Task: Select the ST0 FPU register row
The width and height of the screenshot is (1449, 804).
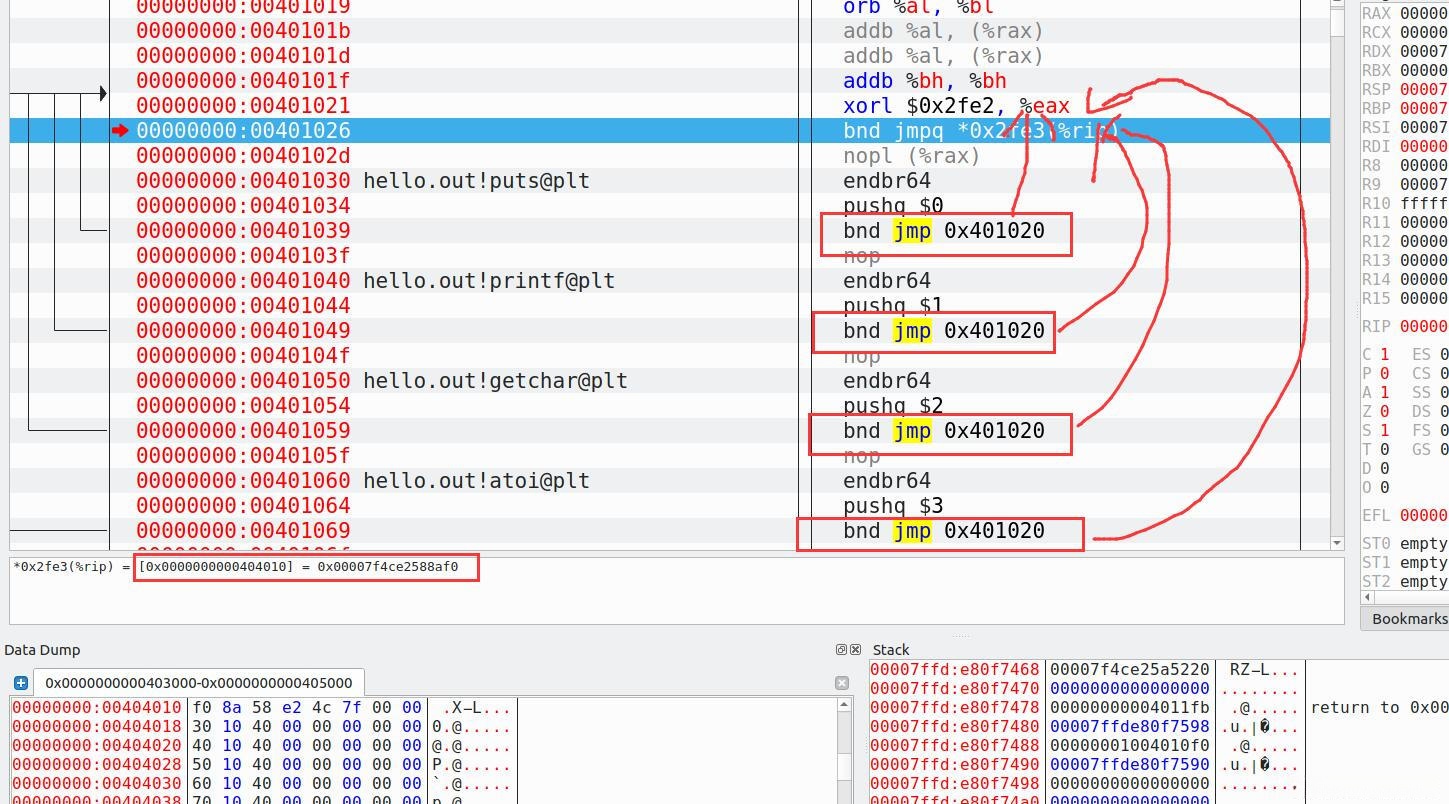Action: pos(1405,543)
